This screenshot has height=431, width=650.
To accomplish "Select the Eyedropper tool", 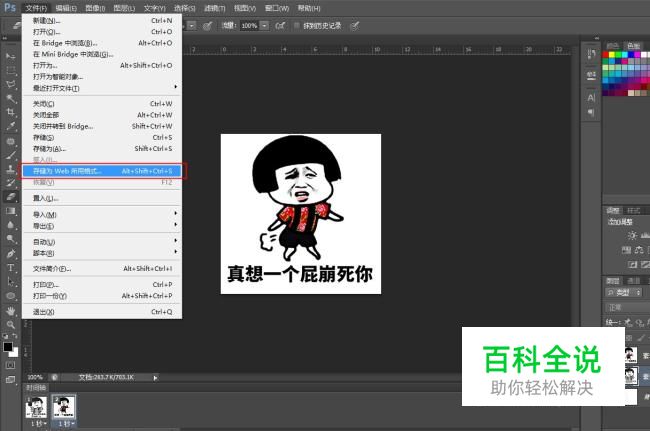I will 10,126.
